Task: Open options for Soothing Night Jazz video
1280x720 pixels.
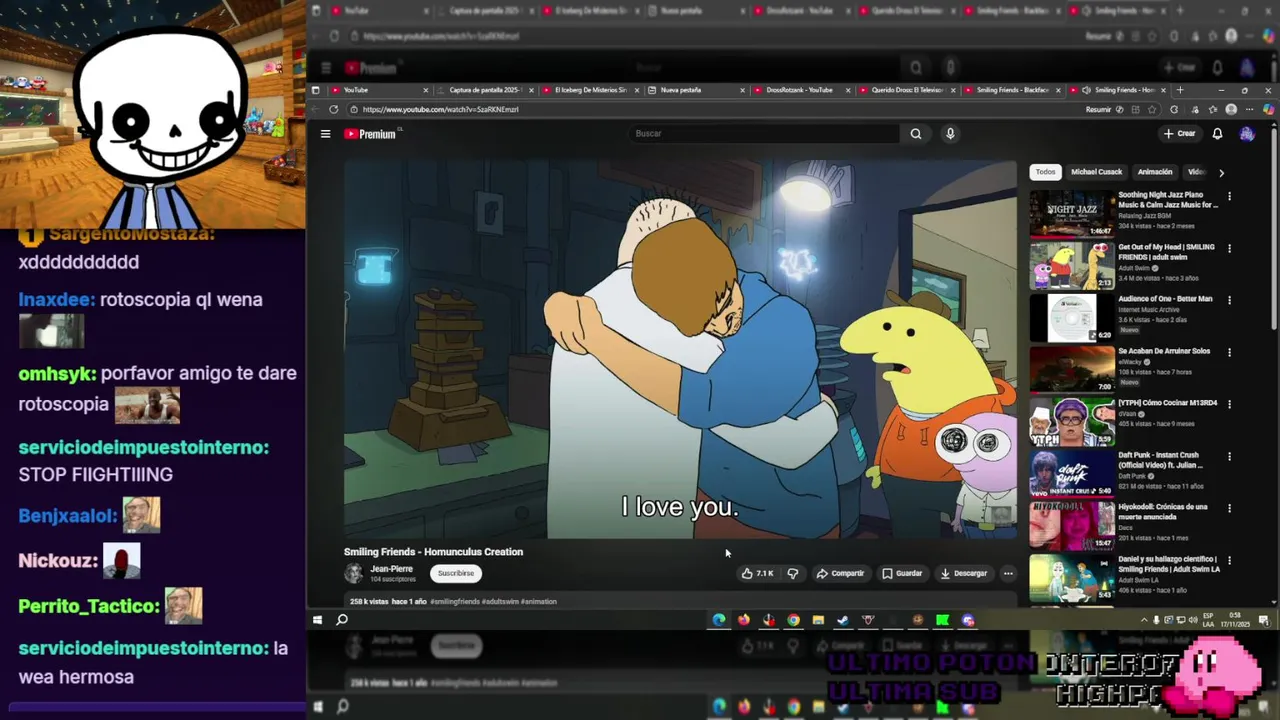Action: (x=1229, y=196)
